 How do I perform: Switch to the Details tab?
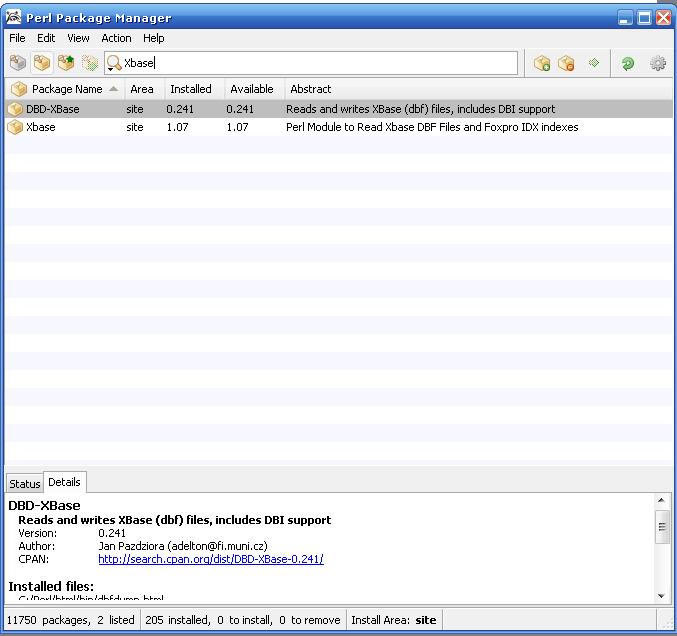click(64, 482)
